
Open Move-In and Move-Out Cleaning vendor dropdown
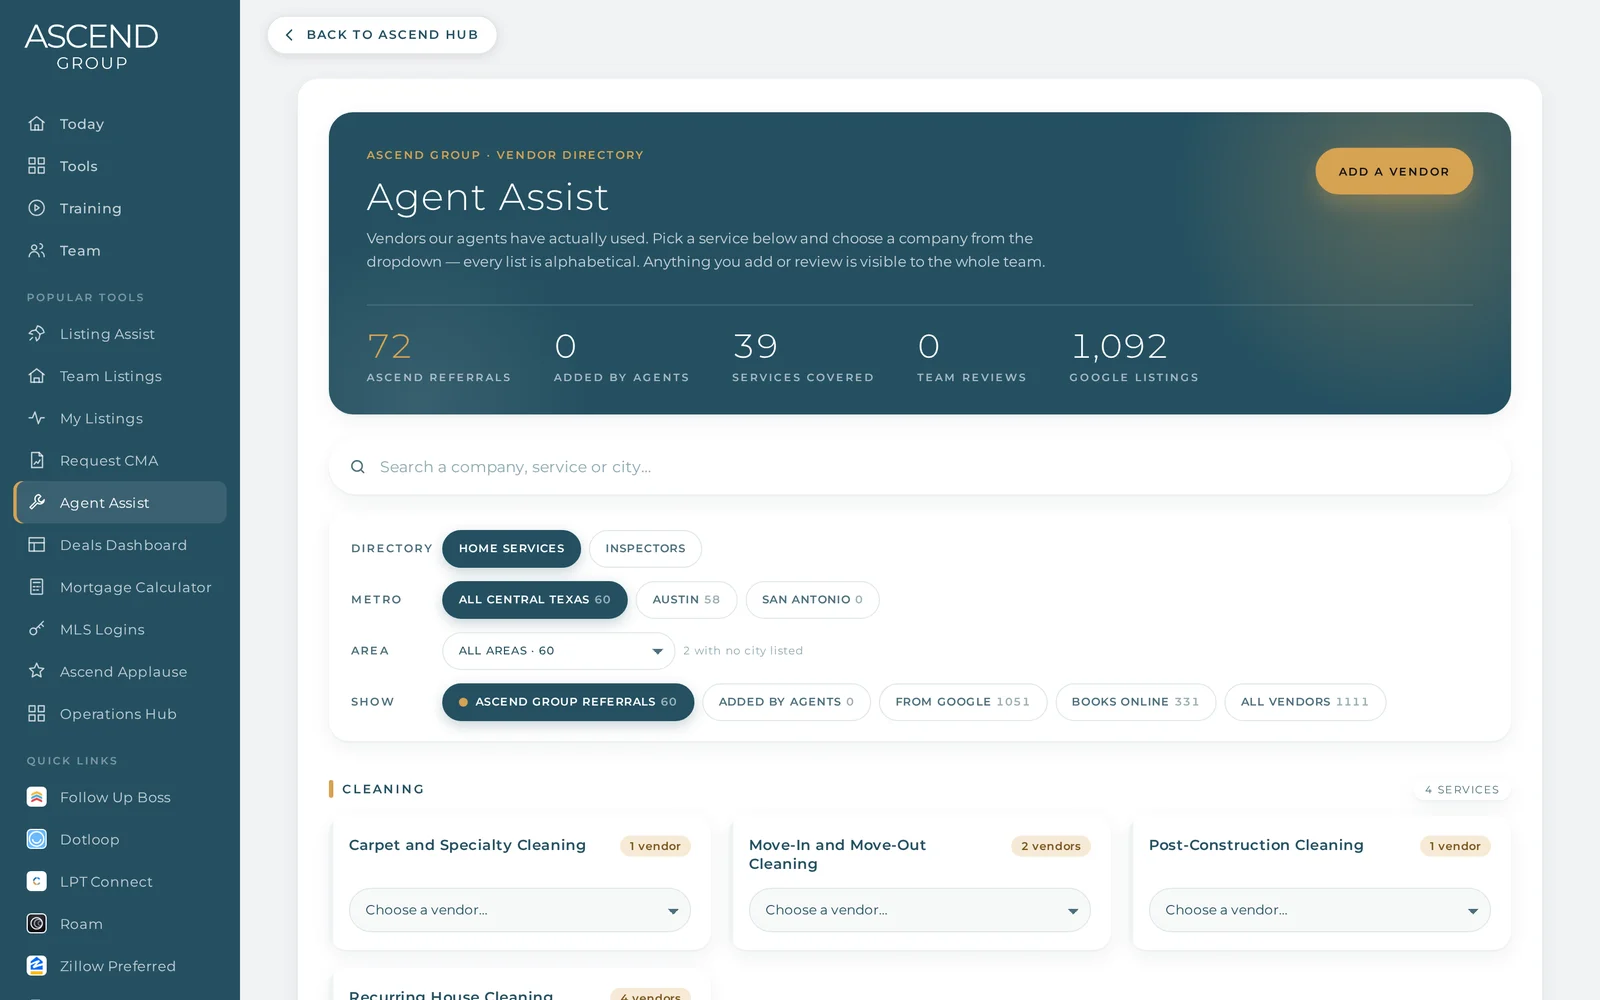[x=920, y=910]
